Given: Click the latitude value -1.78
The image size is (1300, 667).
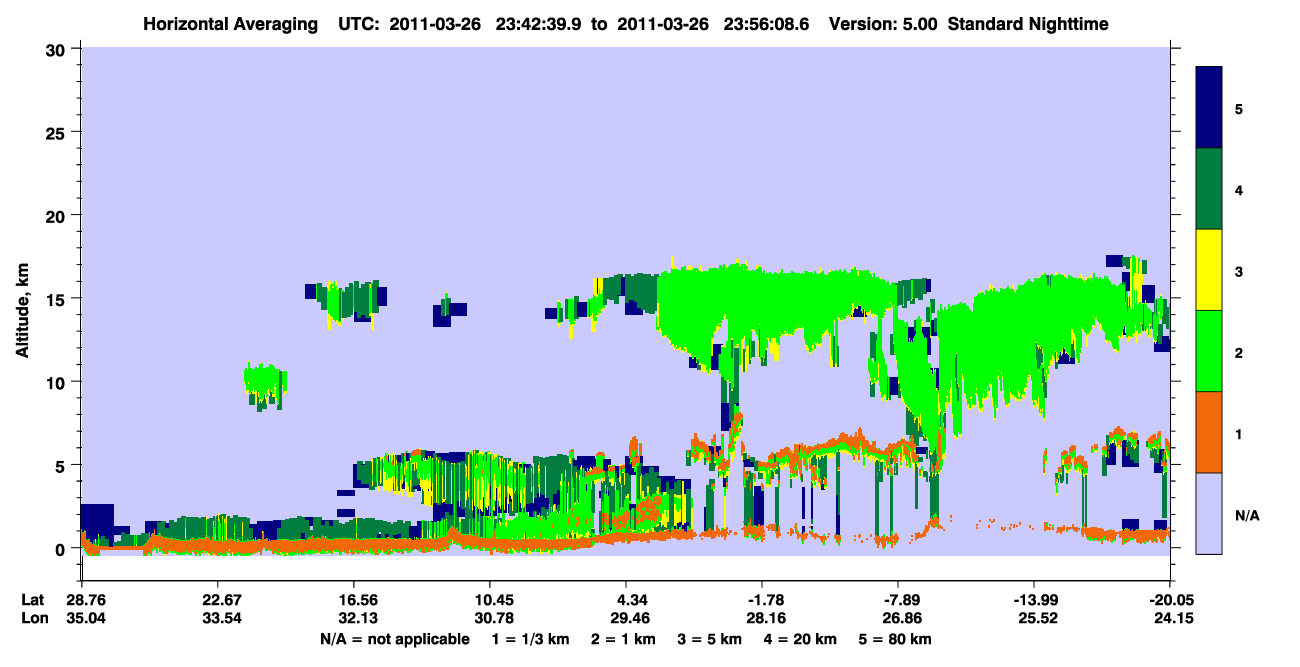Looking at the screenshot, I should [762, 600].
